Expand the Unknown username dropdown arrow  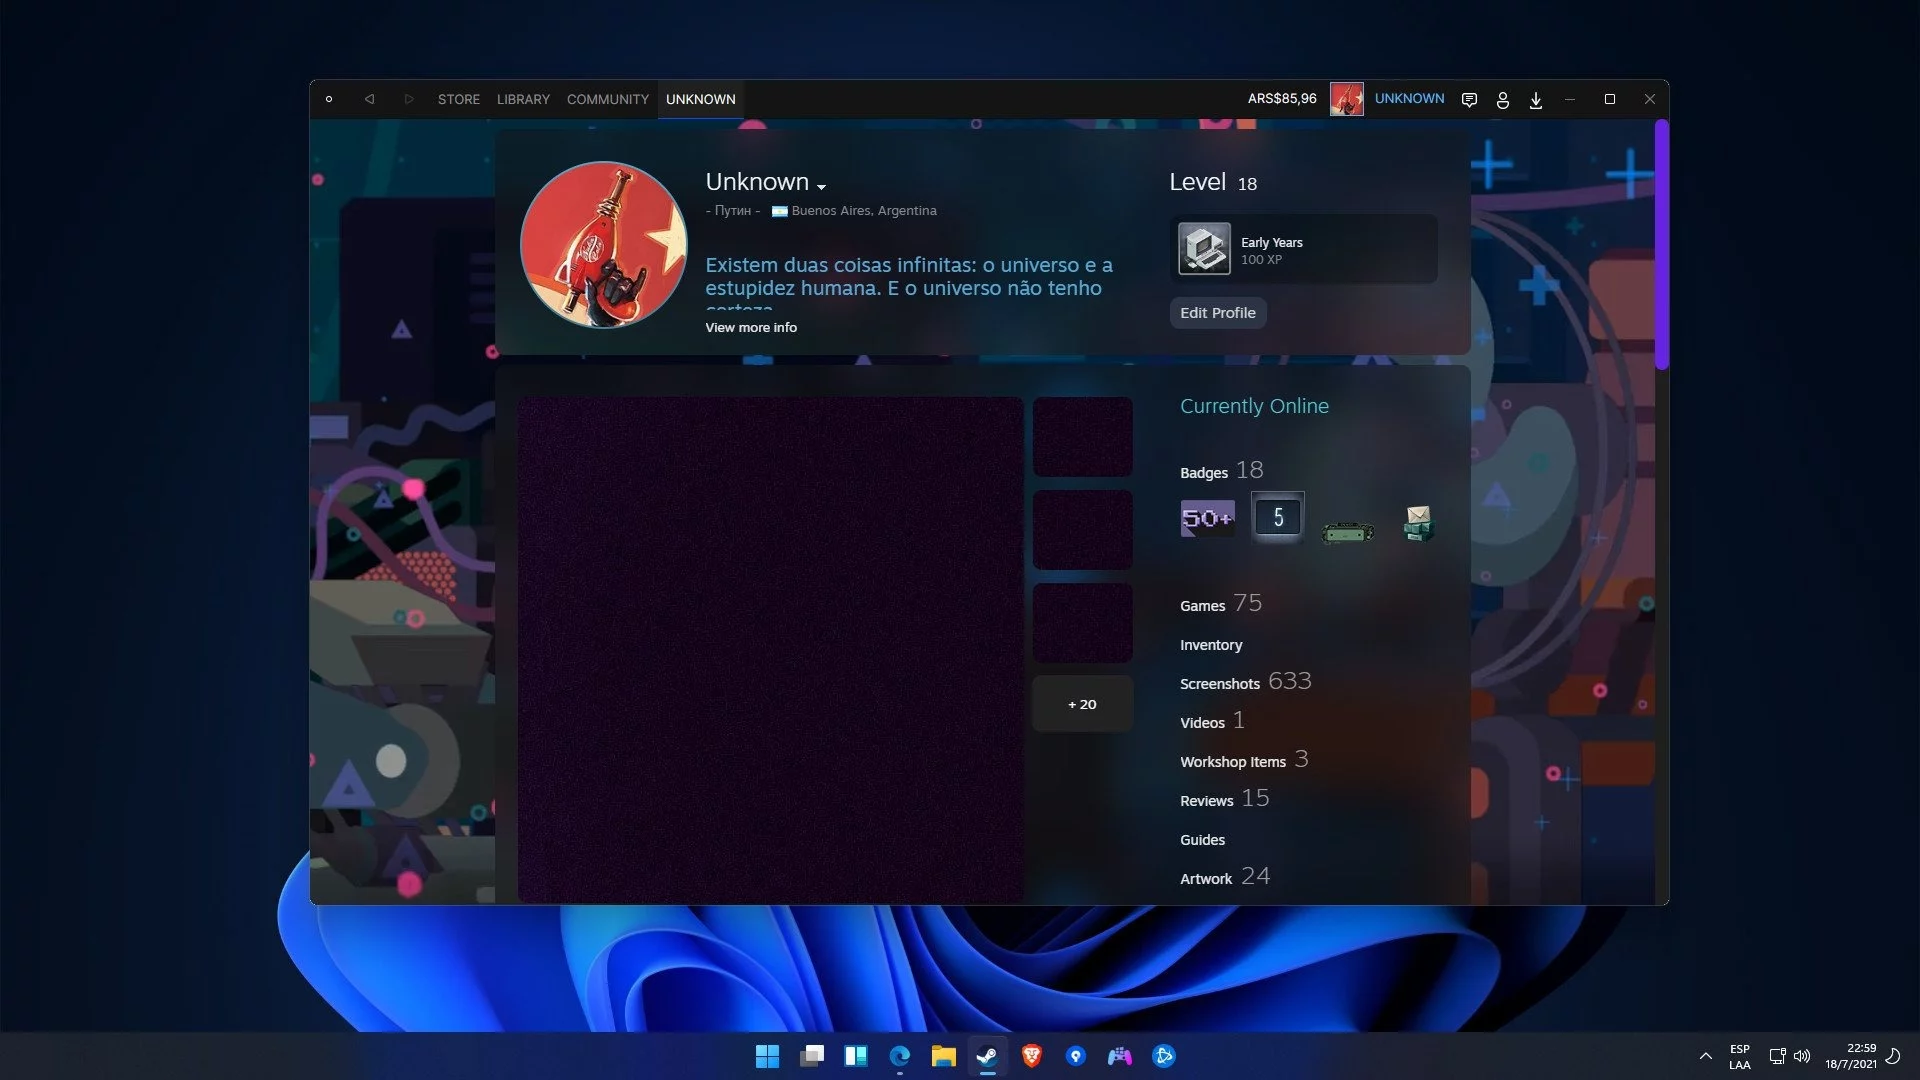pos(821,187)
